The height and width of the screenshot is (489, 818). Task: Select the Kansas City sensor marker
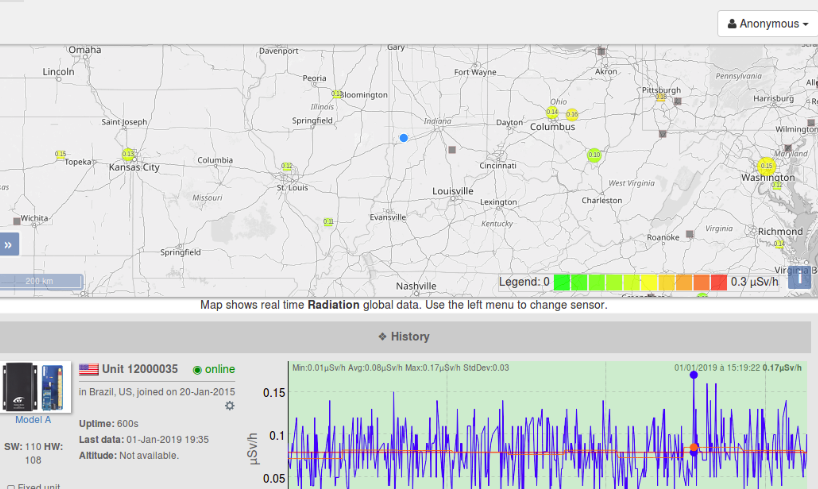click(128, 155)
